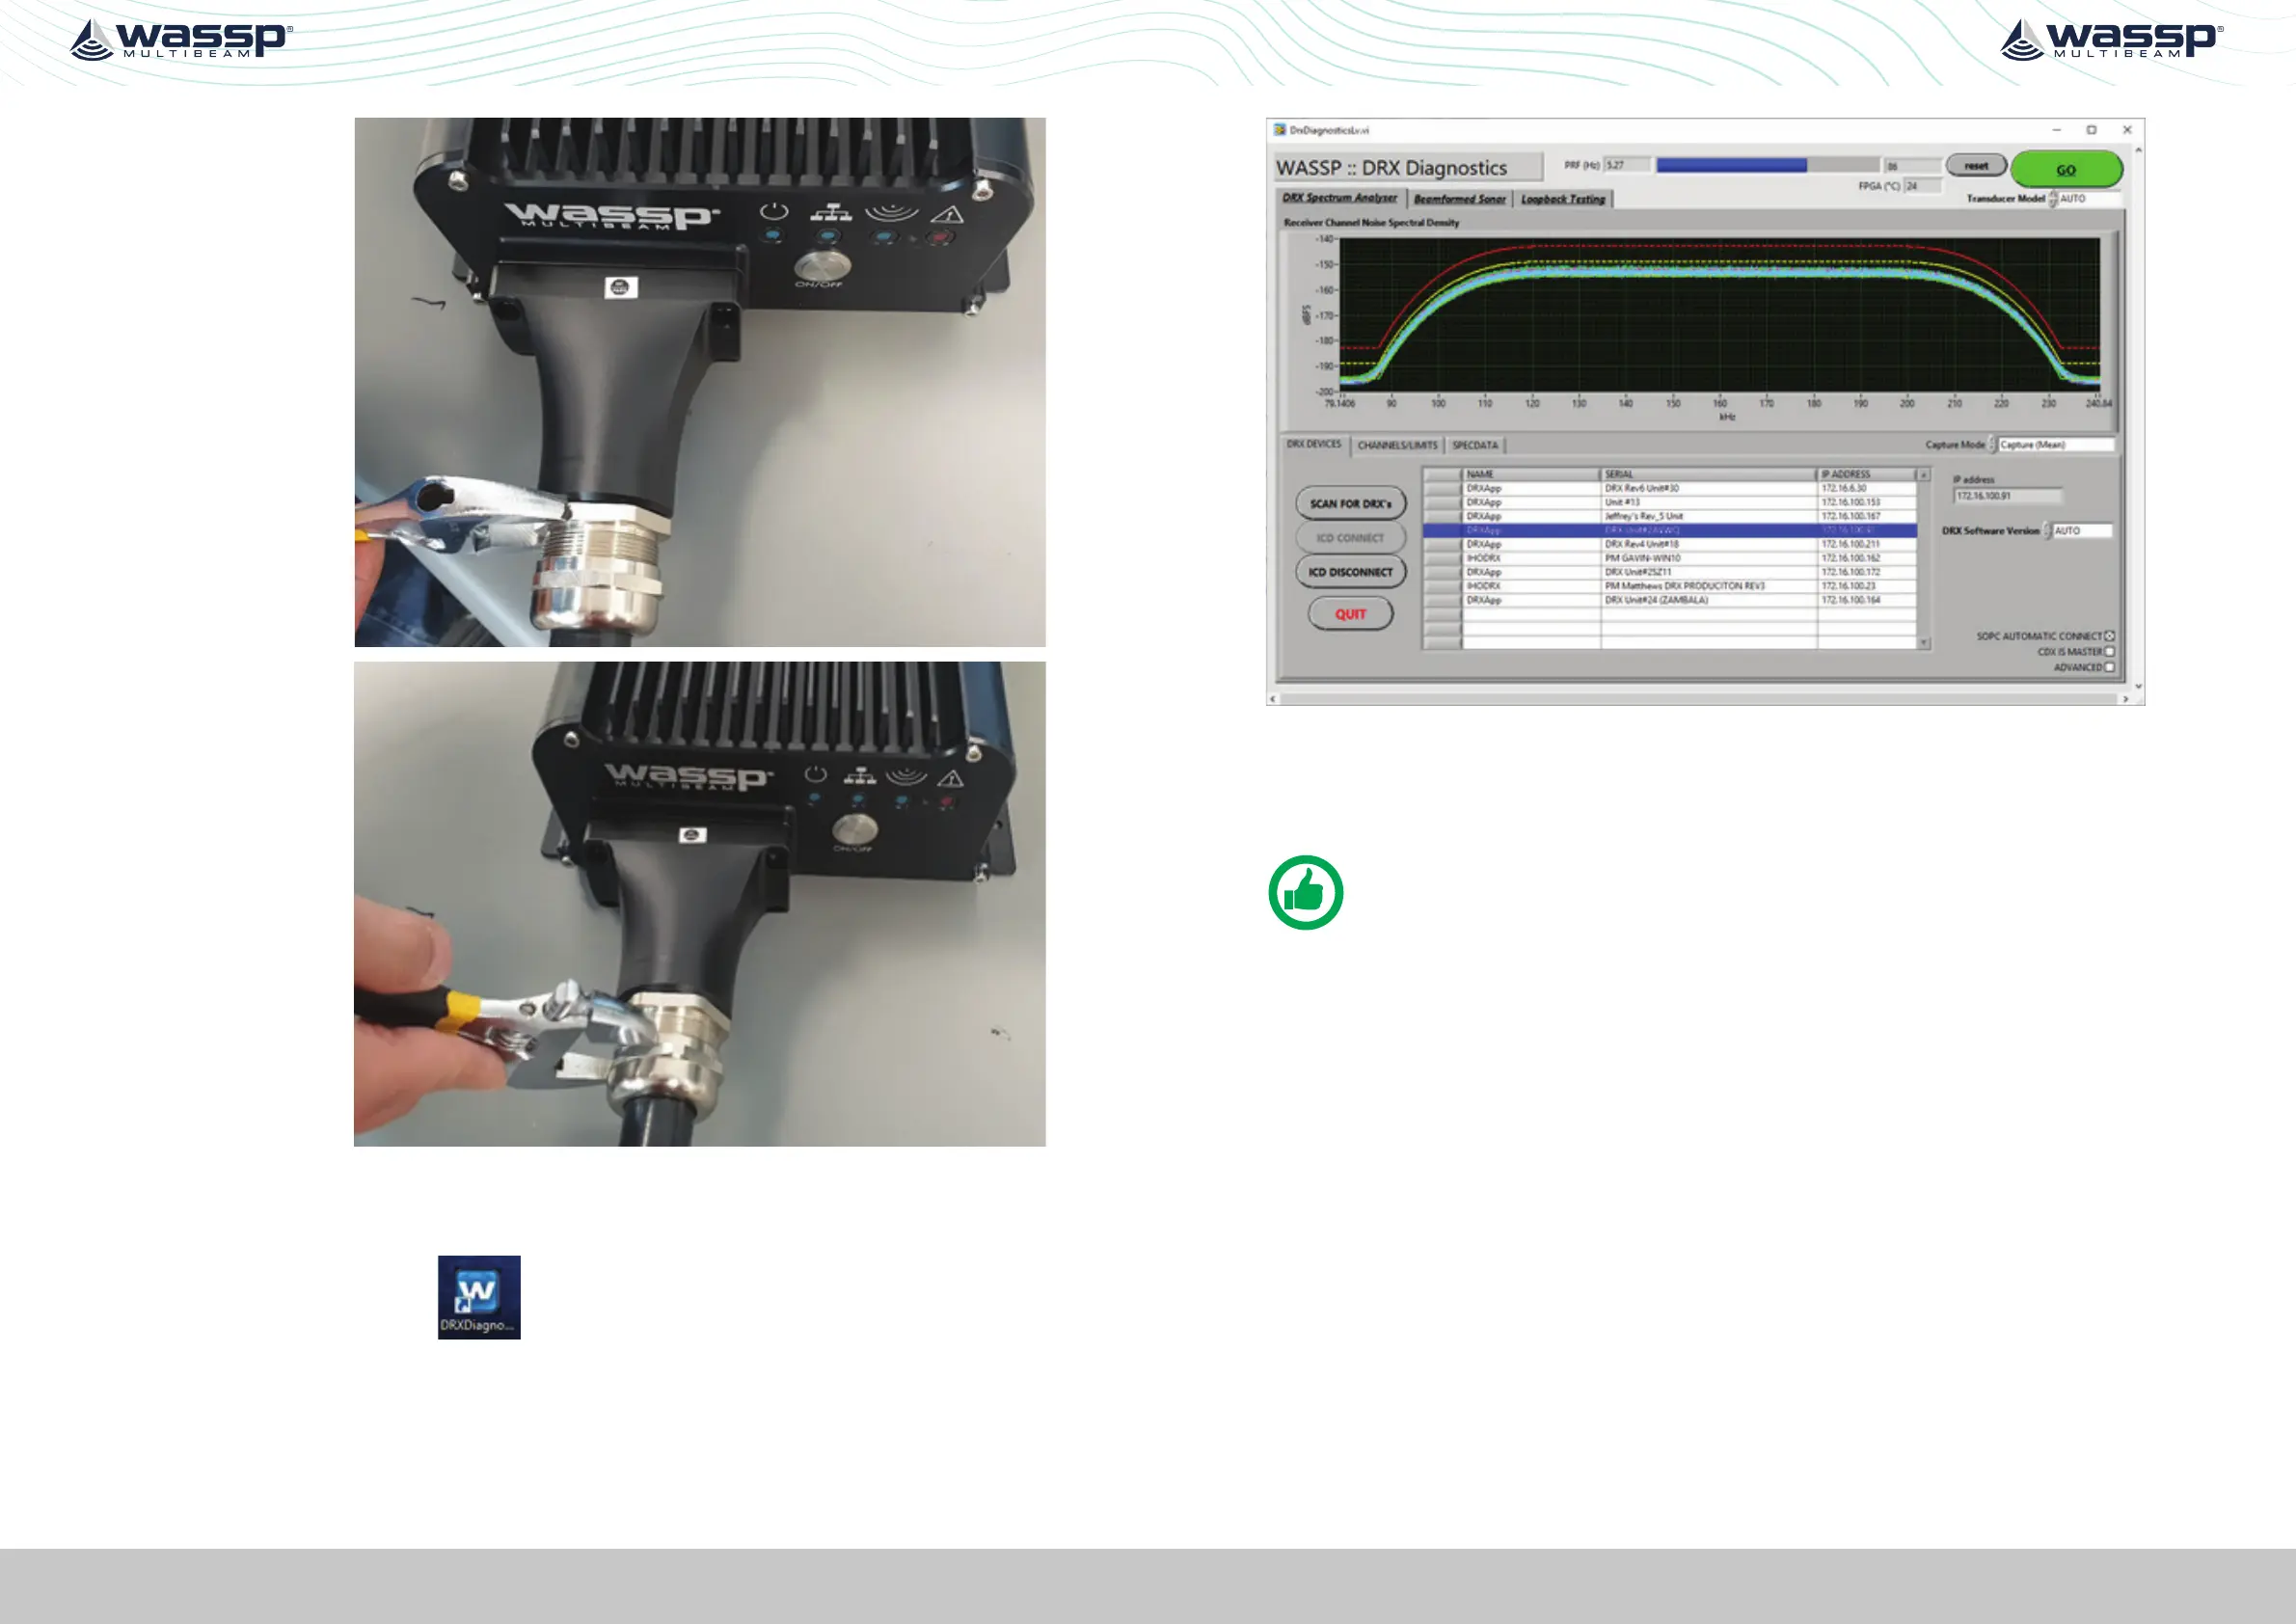Click the WASSP Multibeam logo at top right
2296x1624 pixels.
point(2111,40)
